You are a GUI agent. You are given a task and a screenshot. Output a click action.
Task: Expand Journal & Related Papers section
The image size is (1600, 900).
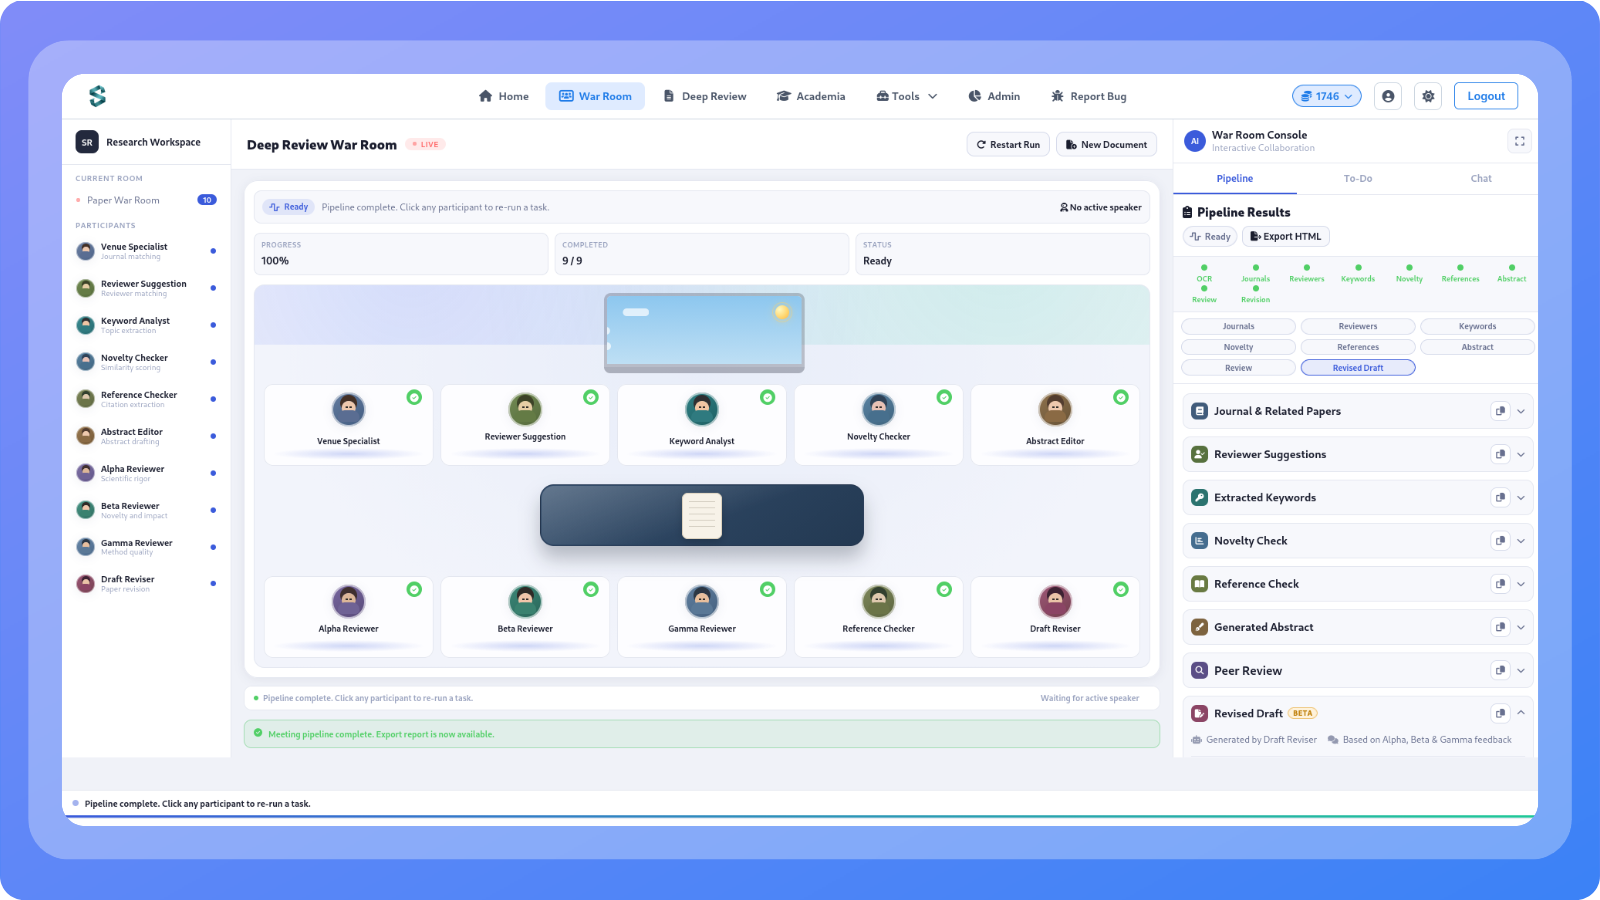click(1521, 411)
